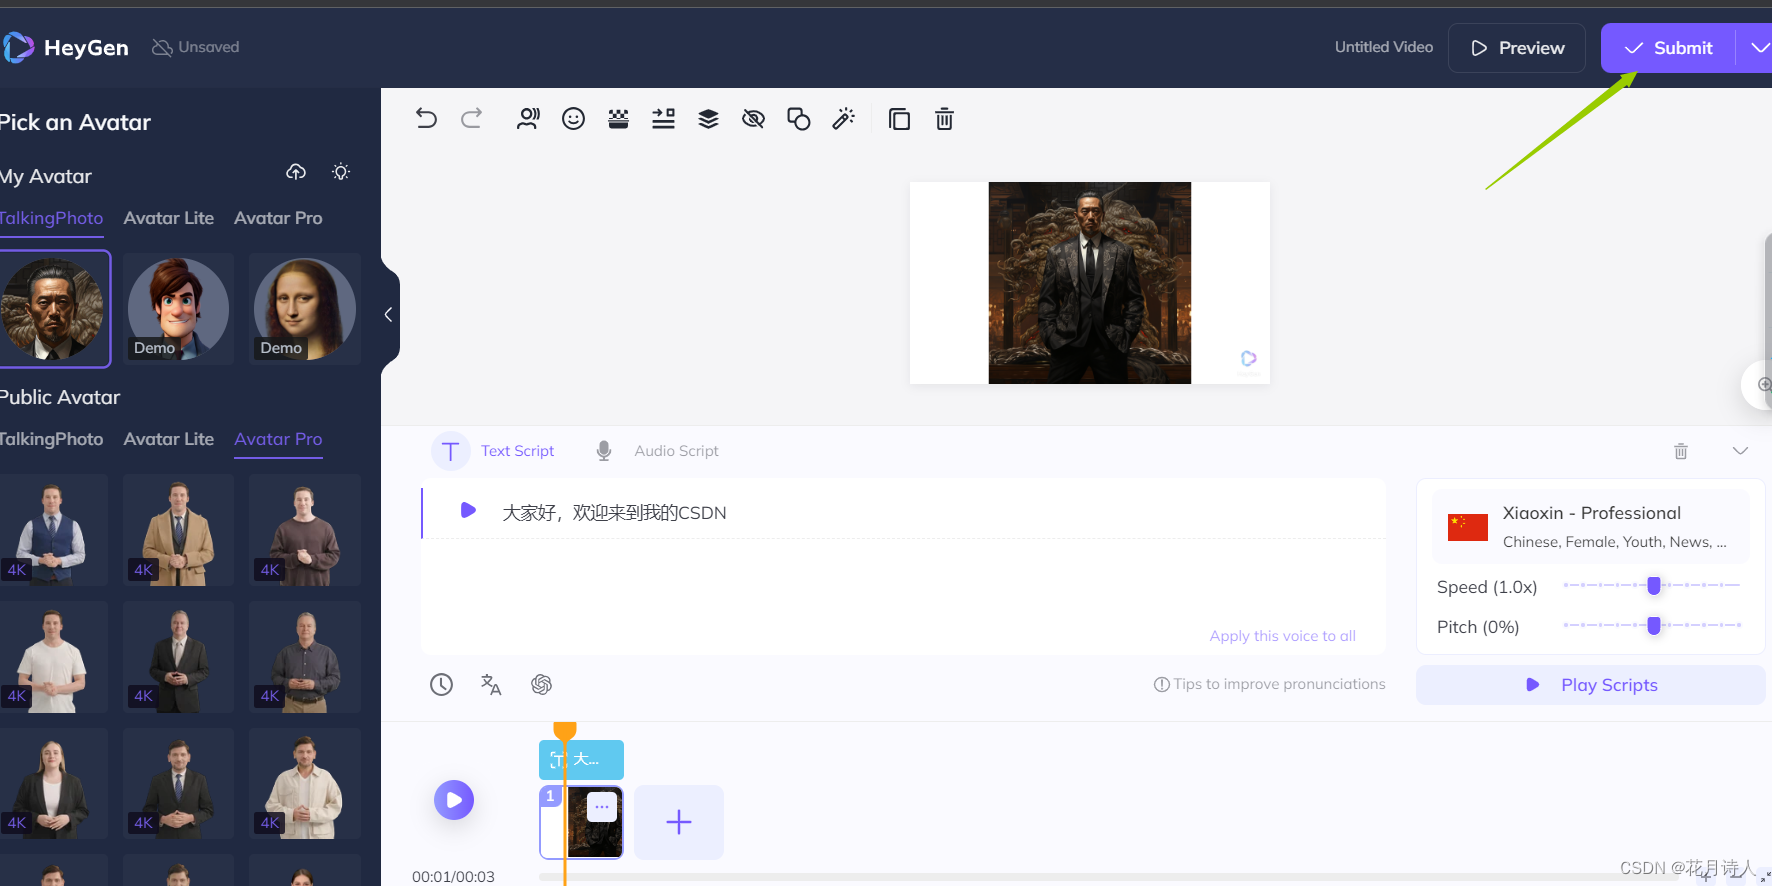Click the Untitled Video title
1772x886 pixels.
click(x=1384, y=47)
